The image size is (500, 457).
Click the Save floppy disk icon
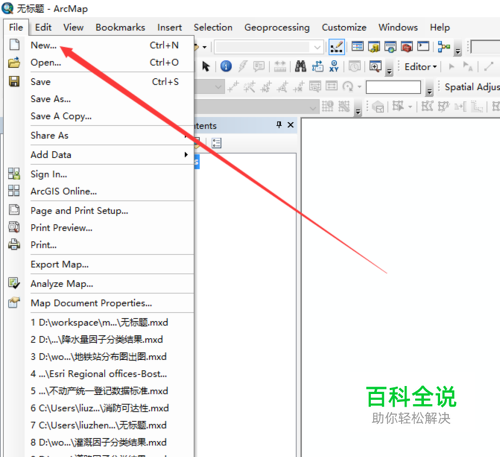pos(14,81)
